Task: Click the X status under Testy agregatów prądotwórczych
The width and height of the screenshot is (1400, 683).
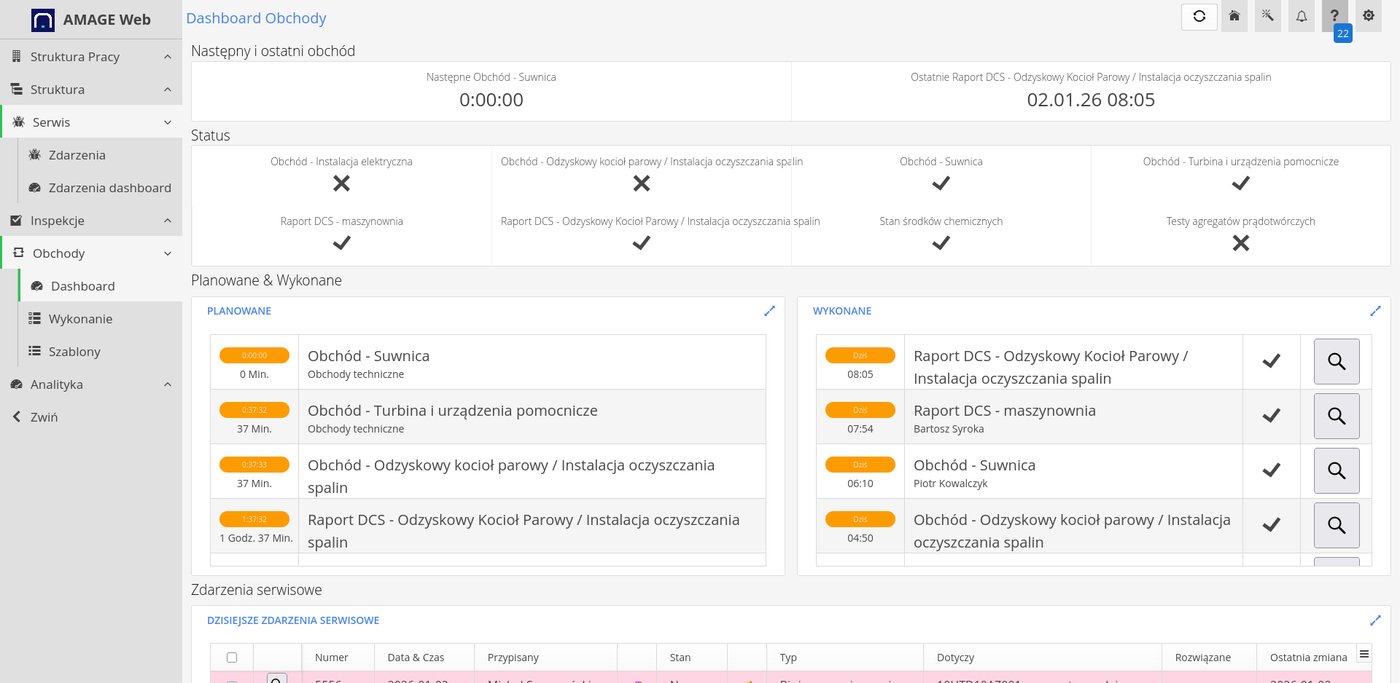Action: pyautogui.click(x=1241, y=243)
